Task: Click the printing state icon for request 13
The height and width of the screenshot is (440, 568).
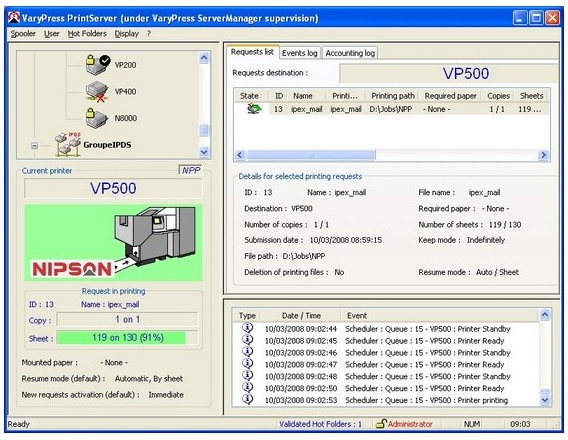Action: point(254,109)
